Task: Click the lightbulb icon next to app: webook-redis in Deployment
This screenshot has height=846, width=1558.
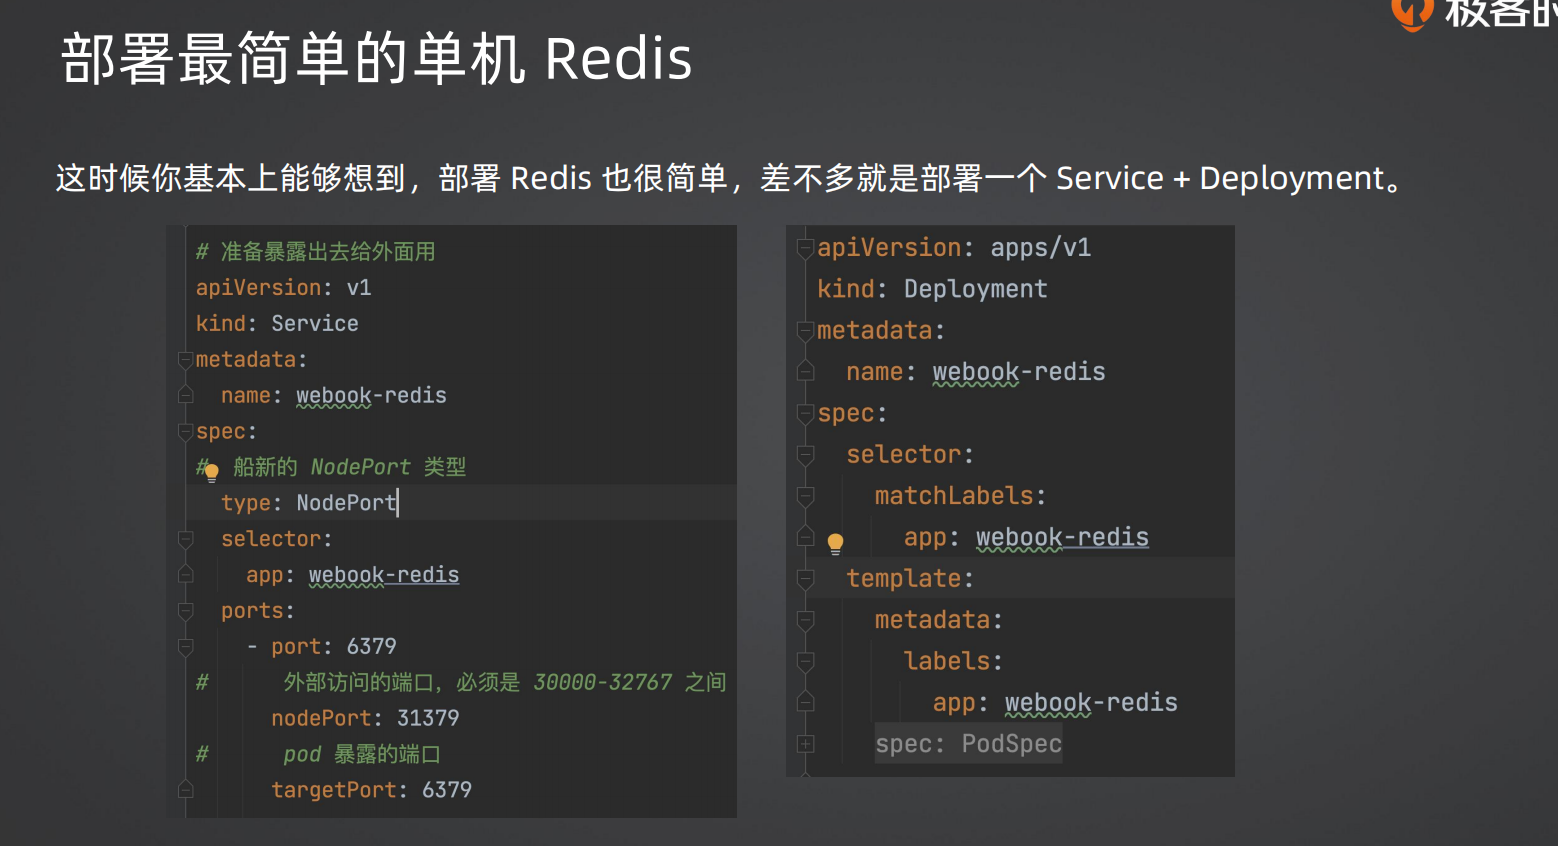Action: click(836, 544)
